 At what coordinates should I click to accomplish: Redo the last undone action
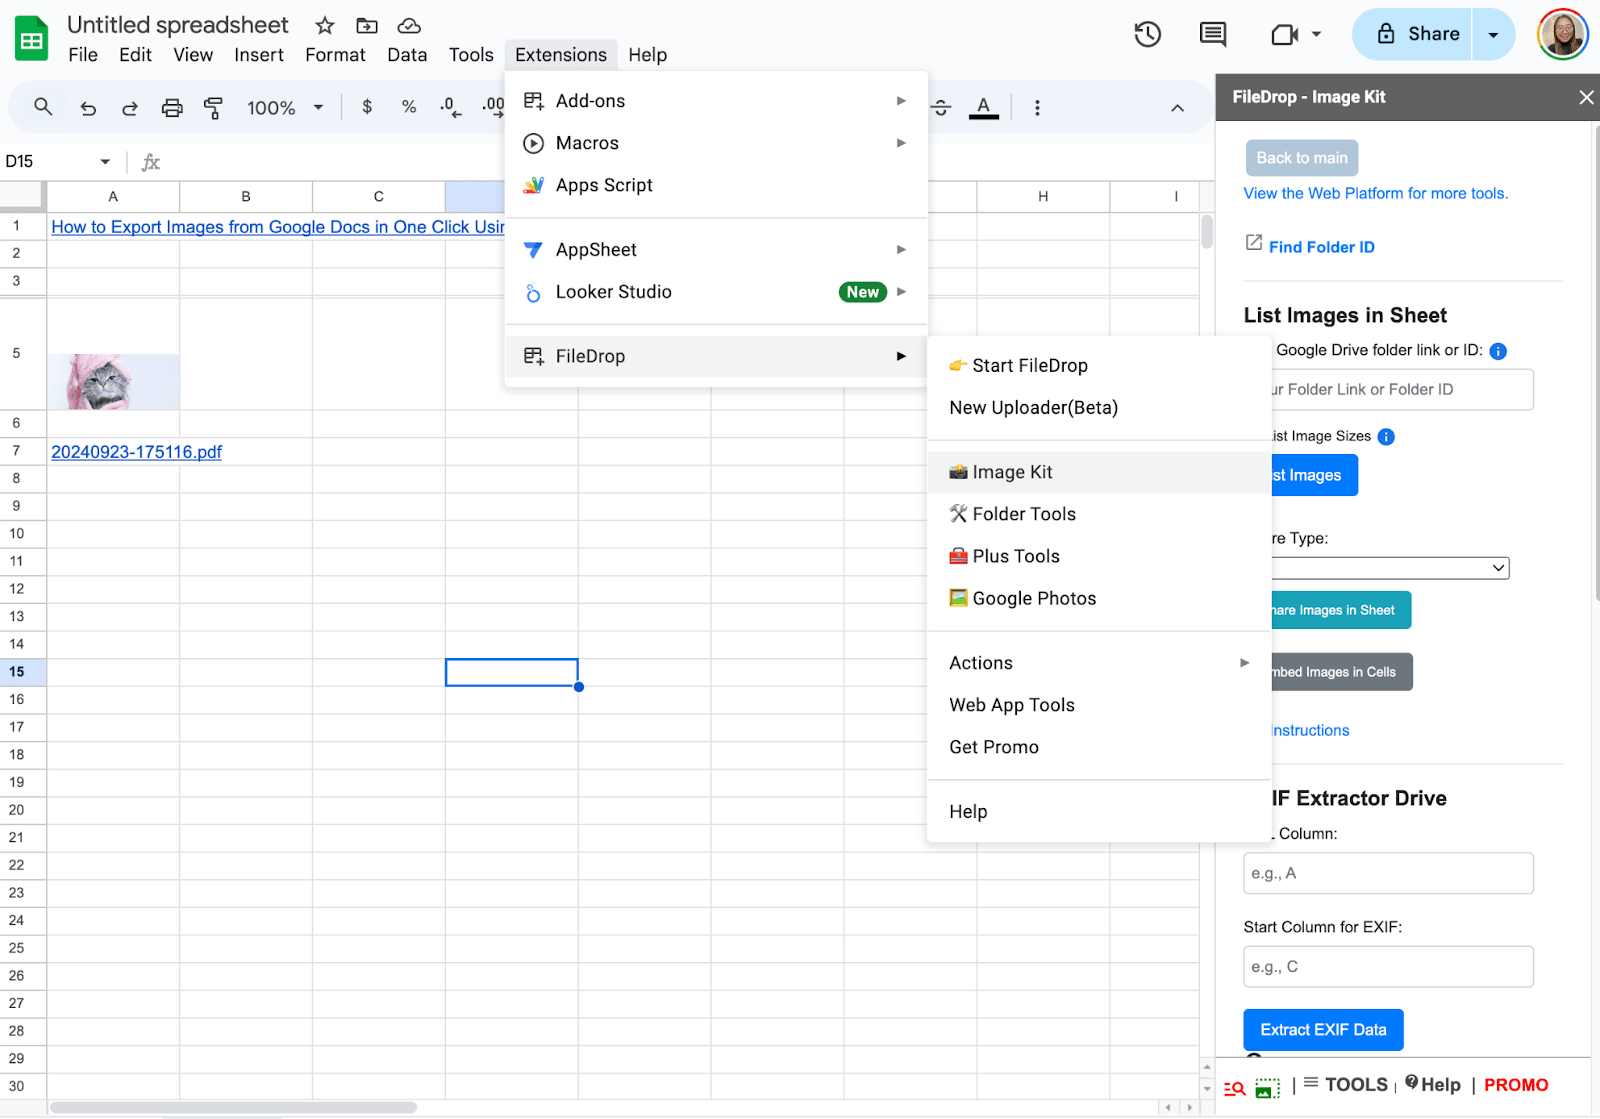pos(130,108)
